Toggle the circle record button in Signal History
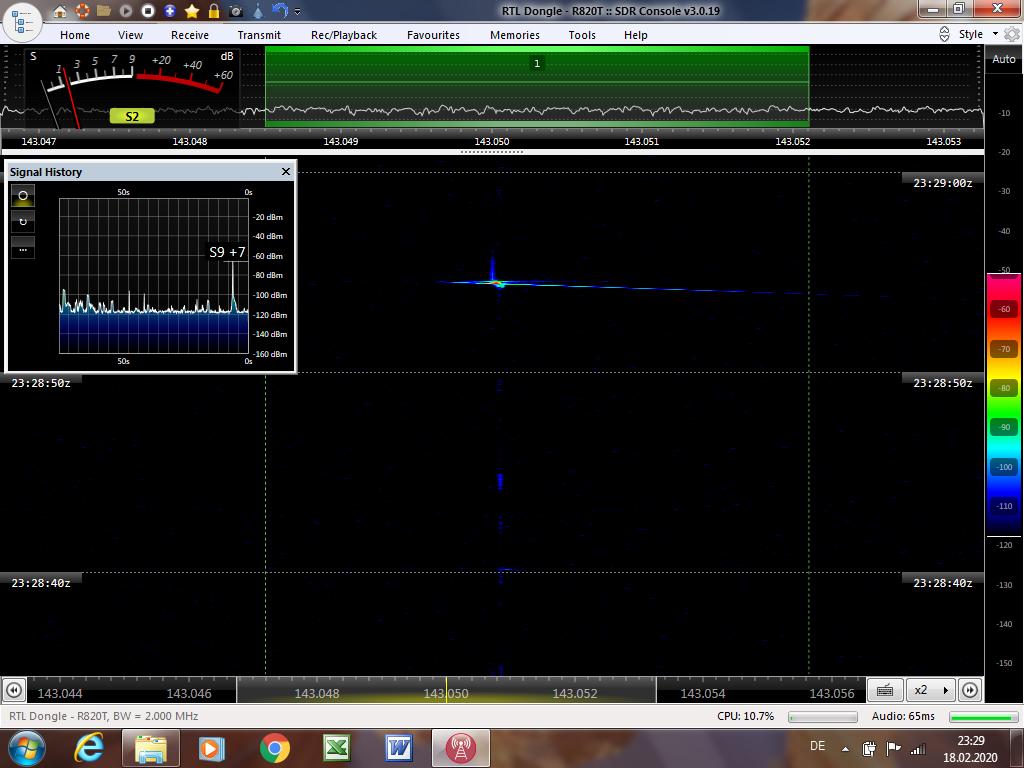 point(23,195)
